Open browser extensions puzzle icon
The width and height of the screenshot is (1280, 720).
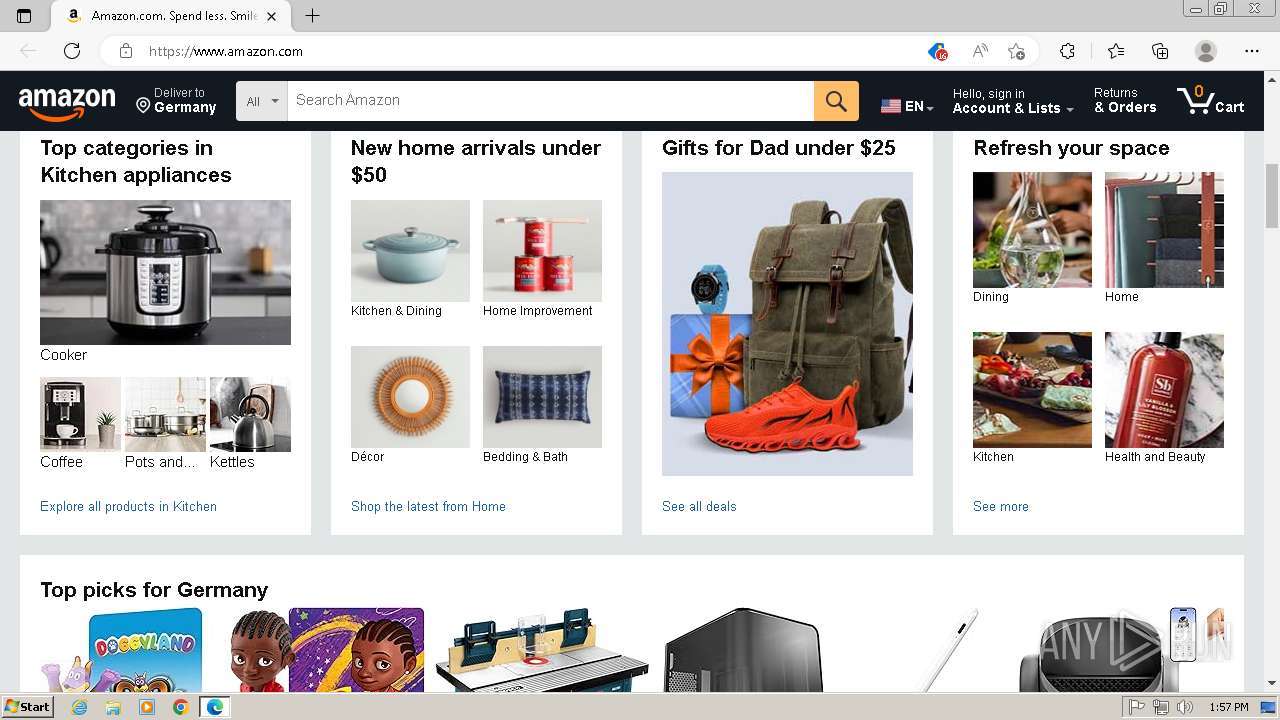point(1067,51)
